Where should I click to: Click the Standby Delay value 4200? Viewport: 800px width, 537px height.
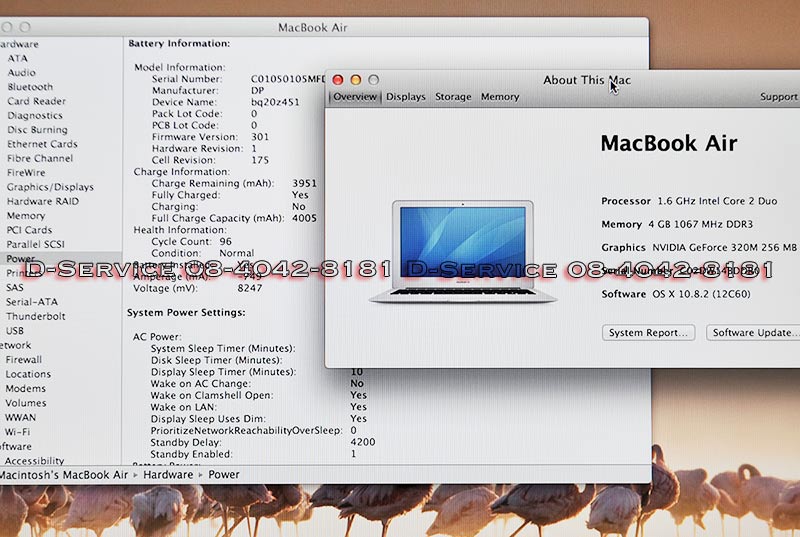click(x=363, y=442)
